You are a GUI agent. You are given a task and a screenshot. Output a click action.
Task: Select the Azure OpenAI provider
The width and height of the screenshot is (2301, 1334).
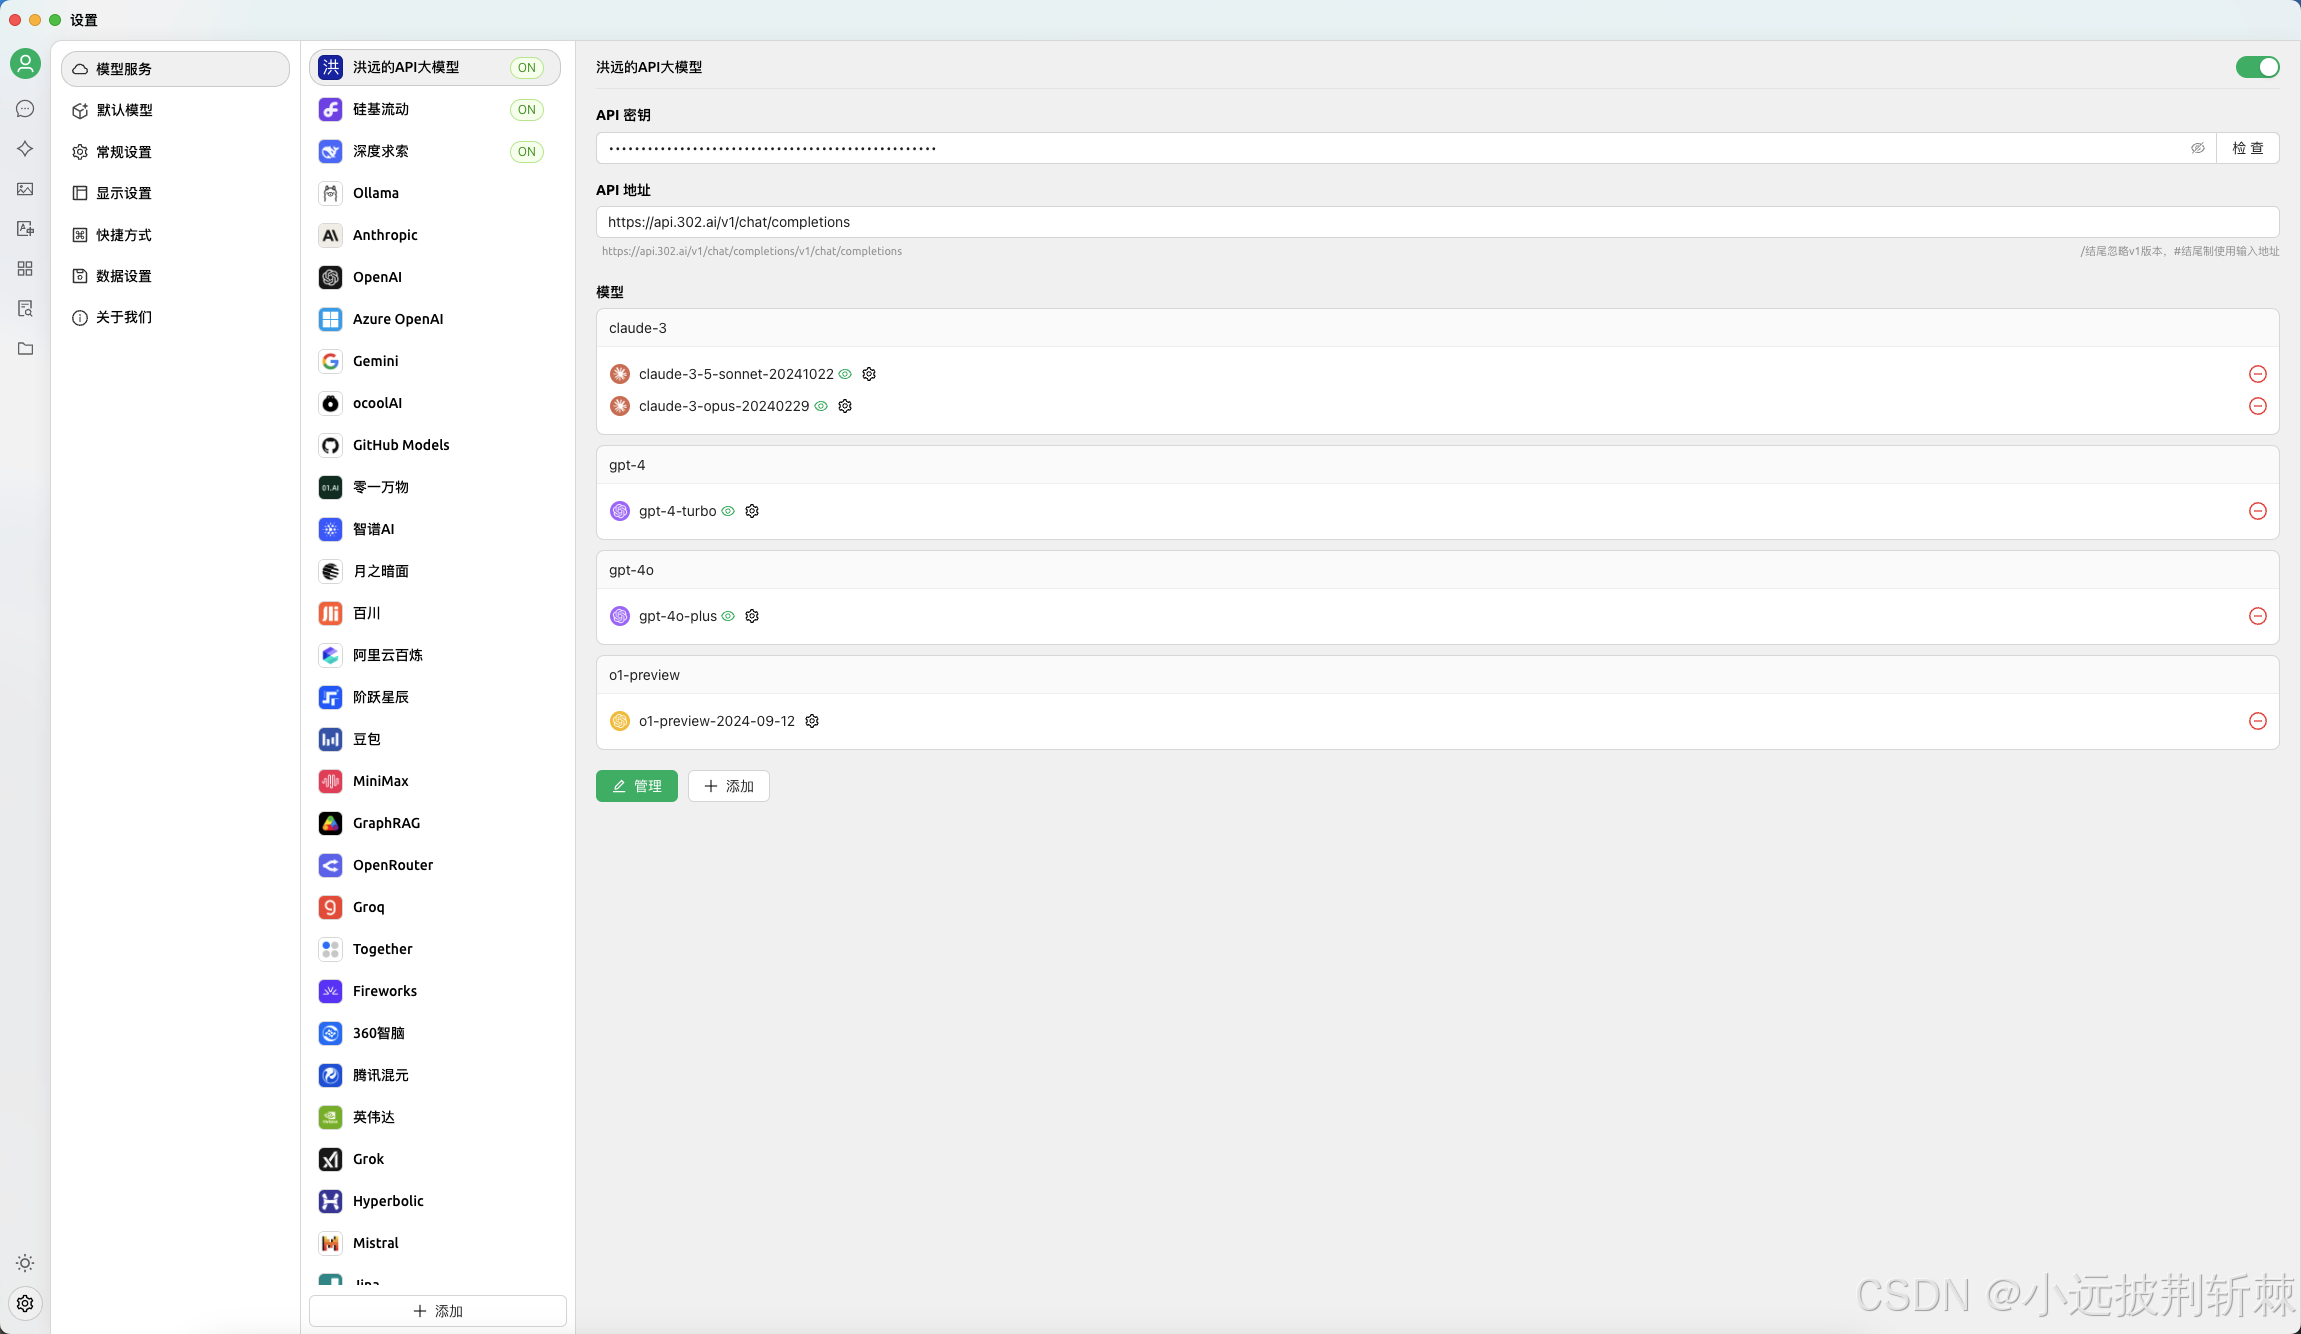coord(435,319)
